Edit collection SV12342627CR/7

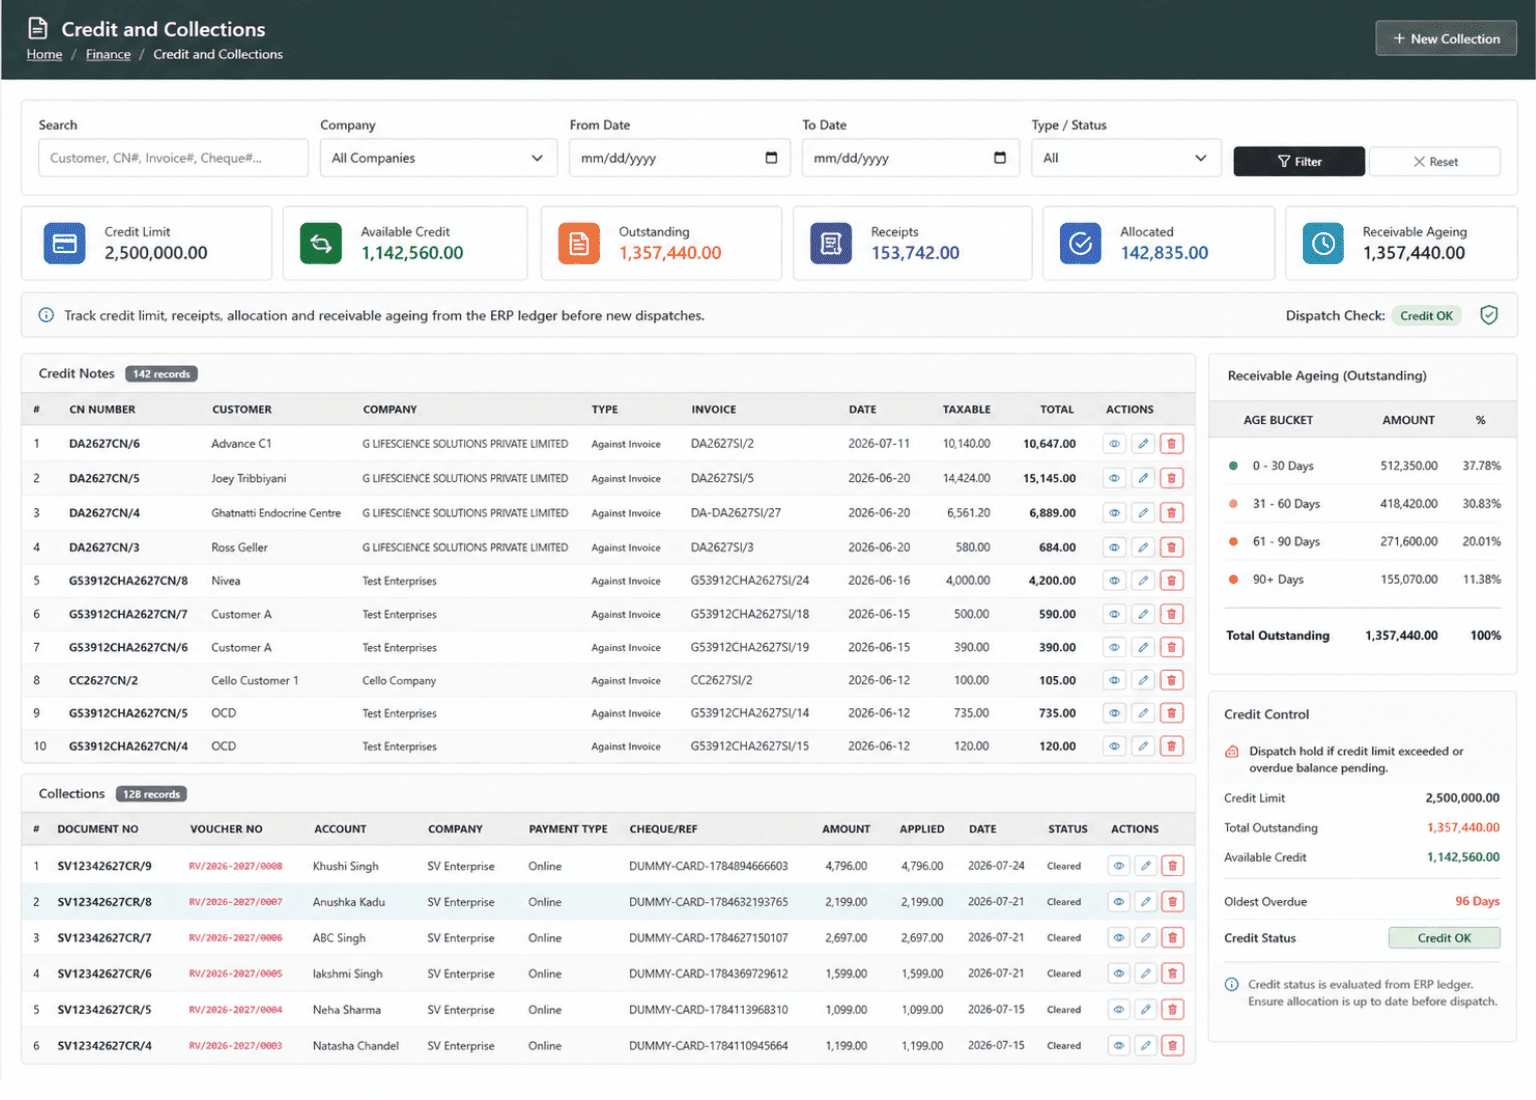point(1146,938)
